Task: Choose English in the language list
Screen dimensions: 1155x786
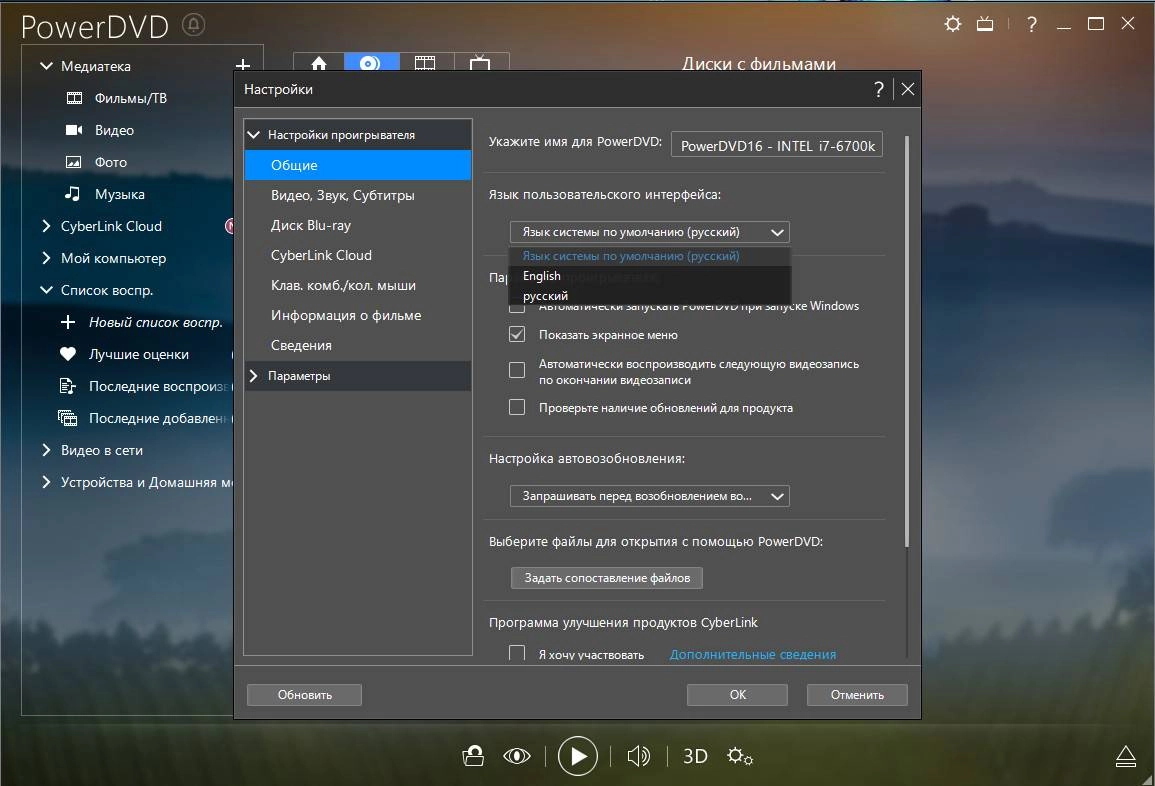Action: pos(650,276)
